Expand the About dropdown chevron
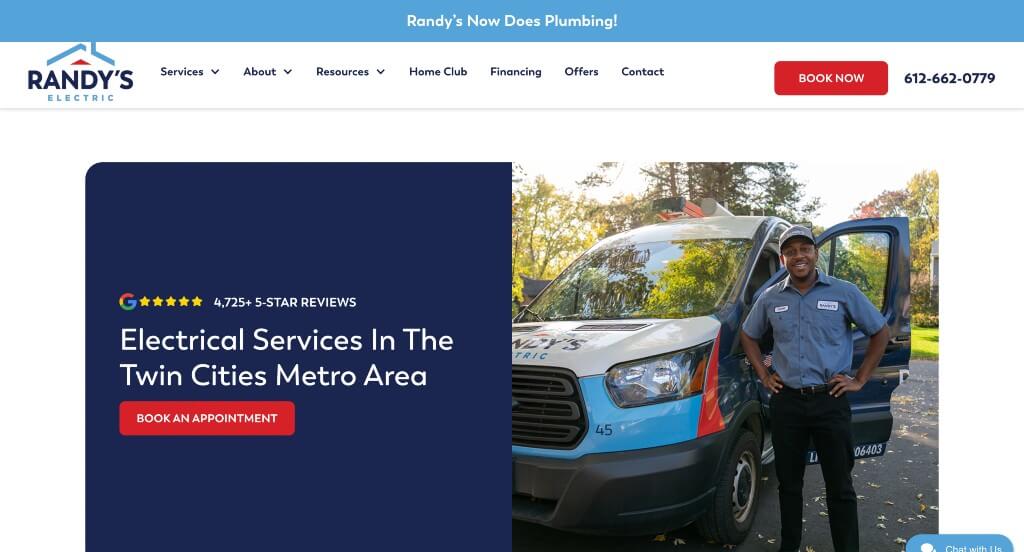 pos(287,72)
